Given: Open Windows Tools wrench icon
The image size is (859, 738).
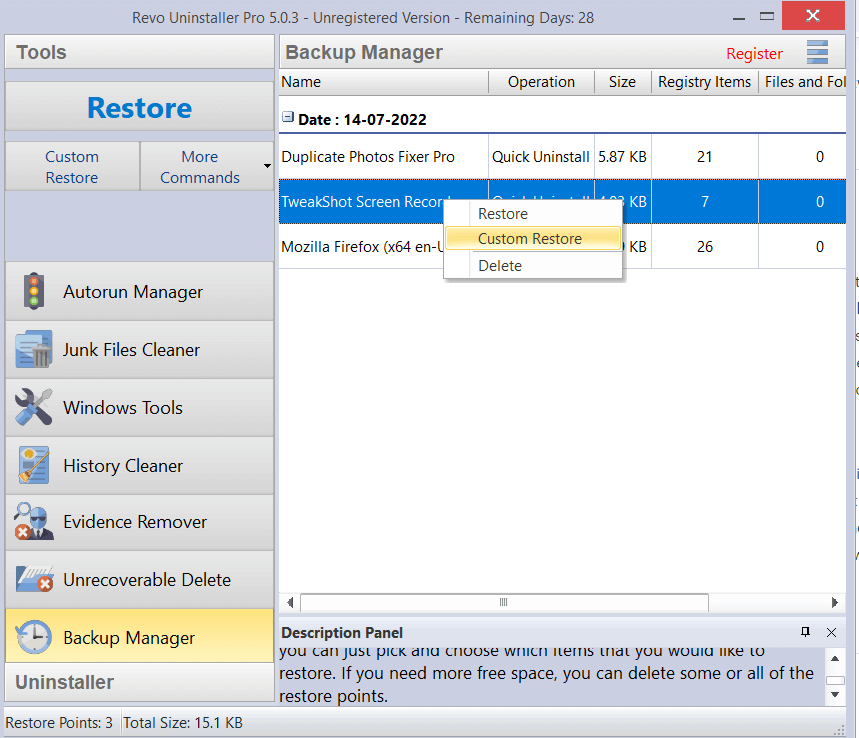Looking at the screenshot, I should (x=33, y=408).
